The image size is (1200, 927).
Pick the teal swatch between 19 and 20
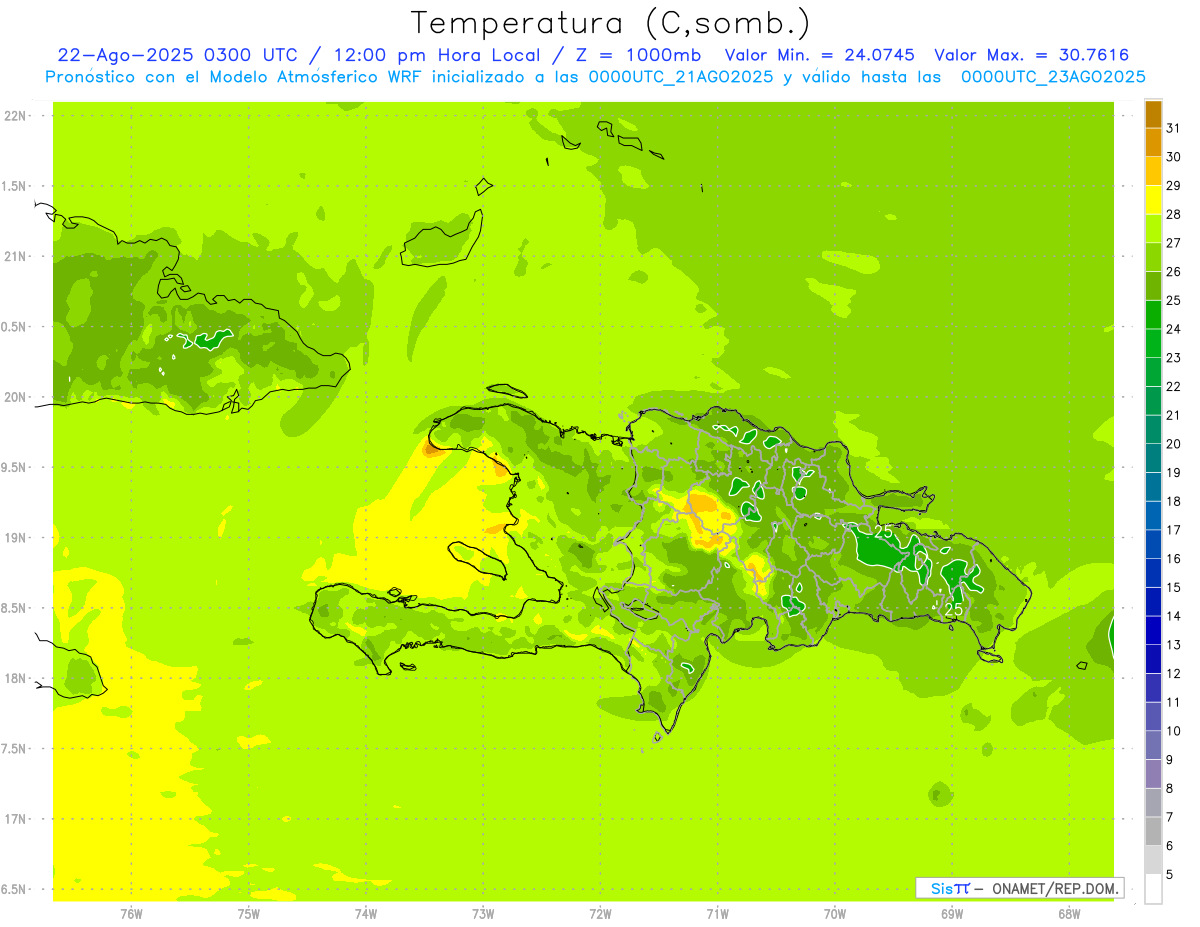click(x=1153, y=458)
